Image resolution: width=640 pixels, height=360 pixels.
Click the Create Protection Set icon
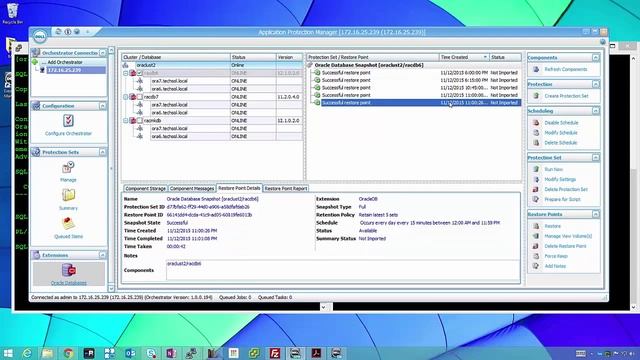[536, 96]
